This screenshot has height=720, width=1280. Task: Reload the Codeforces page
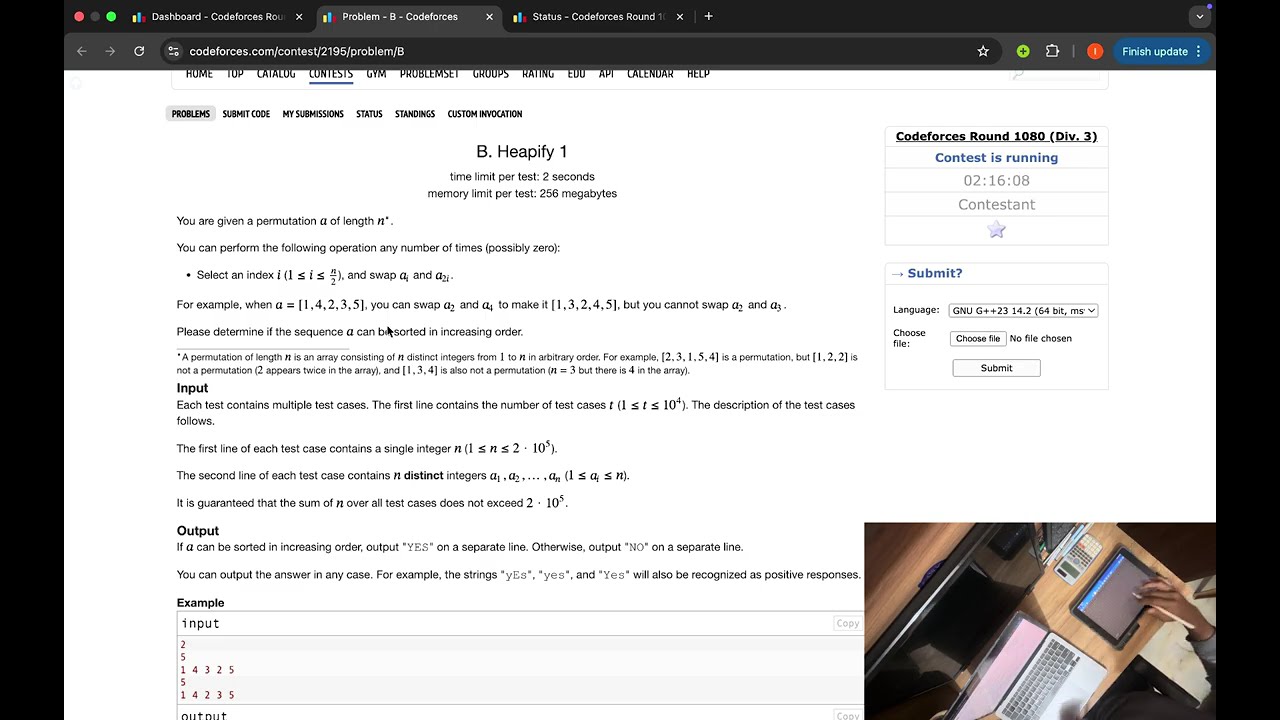tap(139, 51)
